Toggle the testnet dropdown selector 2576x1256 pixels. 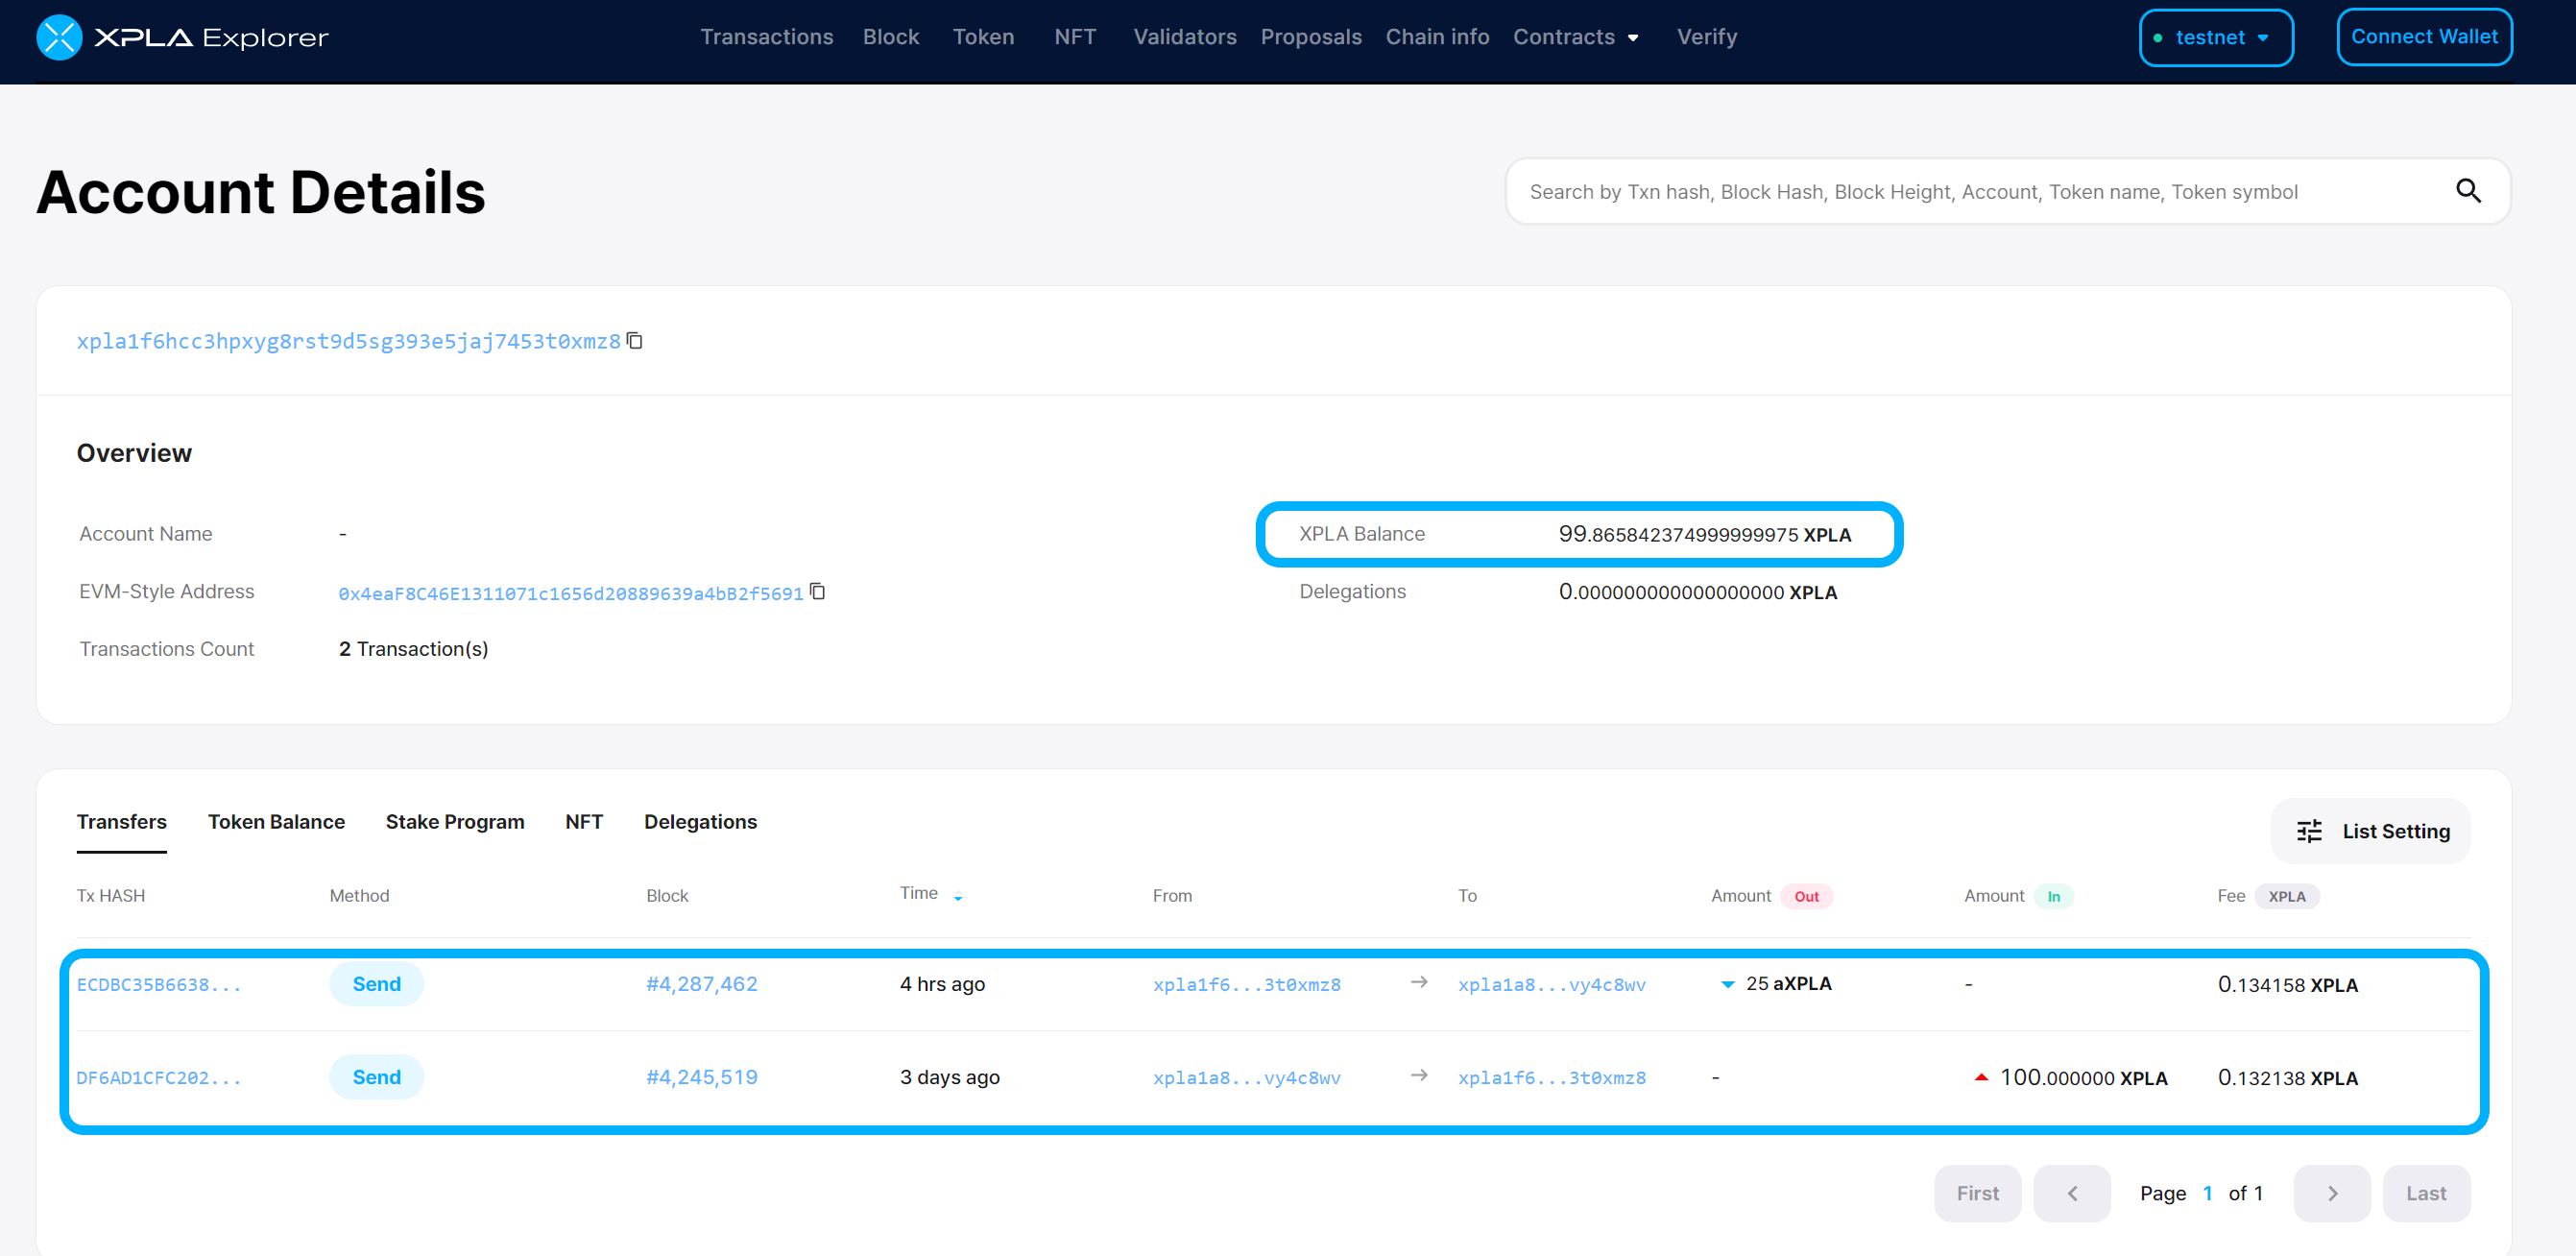coord(2215,36)
